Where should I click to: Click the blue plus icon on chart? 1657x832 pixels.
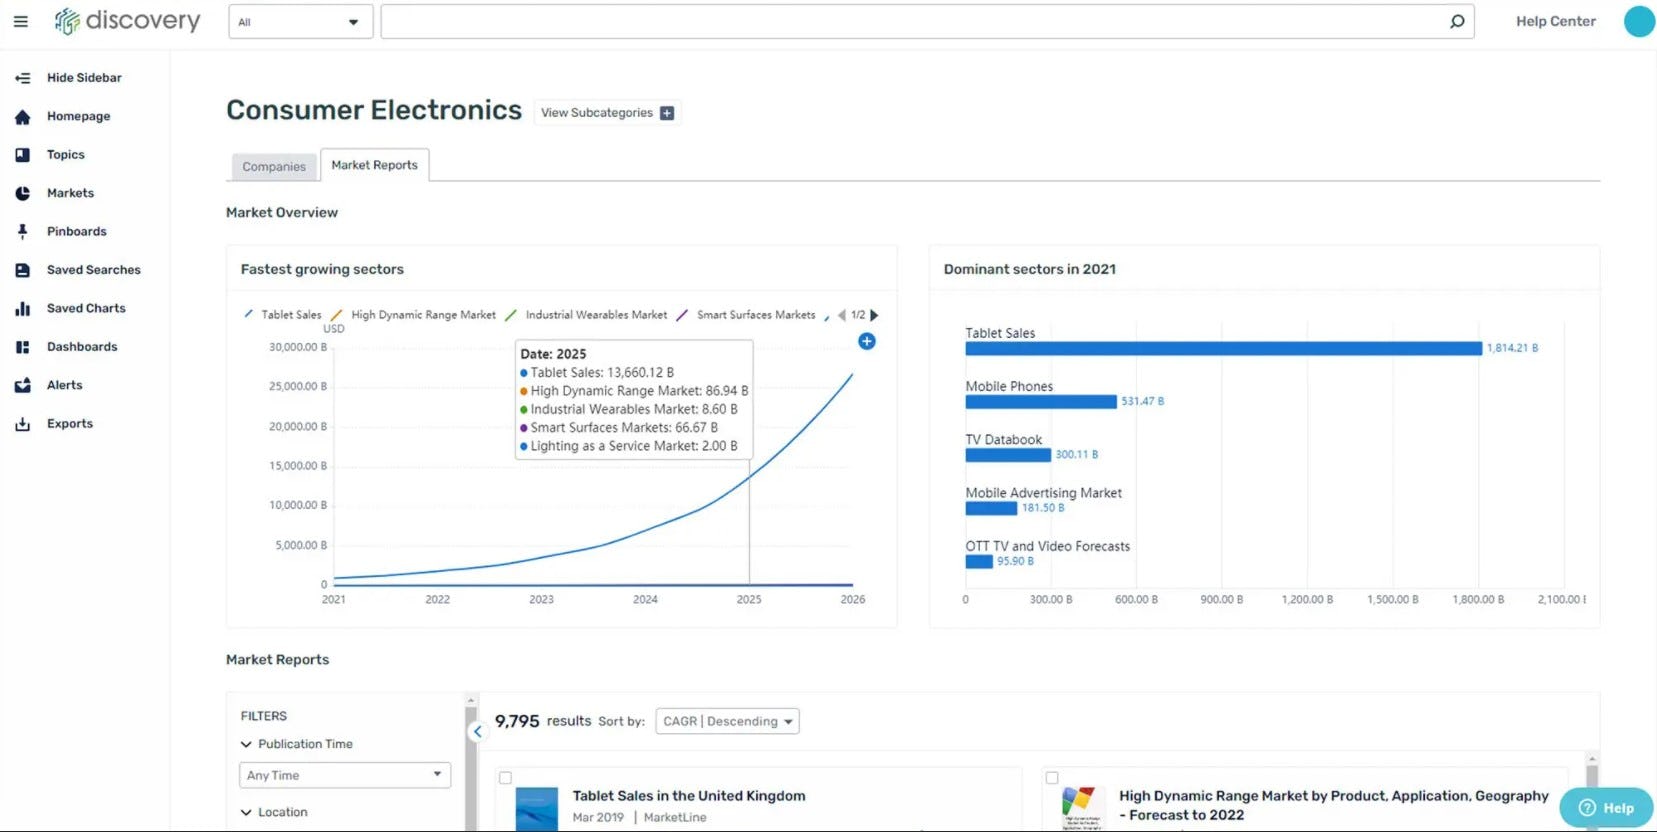click(x=867, y=342)
